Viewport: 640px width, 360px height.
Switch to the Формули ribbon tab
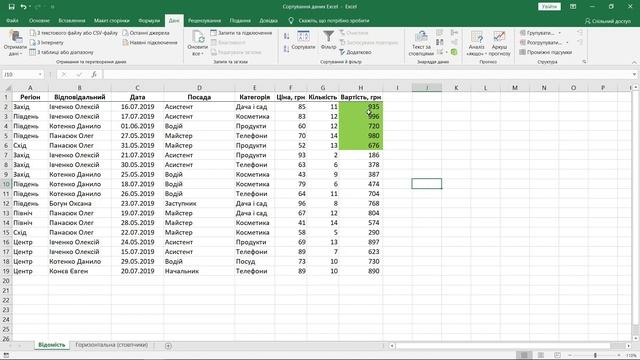point(149,20)
